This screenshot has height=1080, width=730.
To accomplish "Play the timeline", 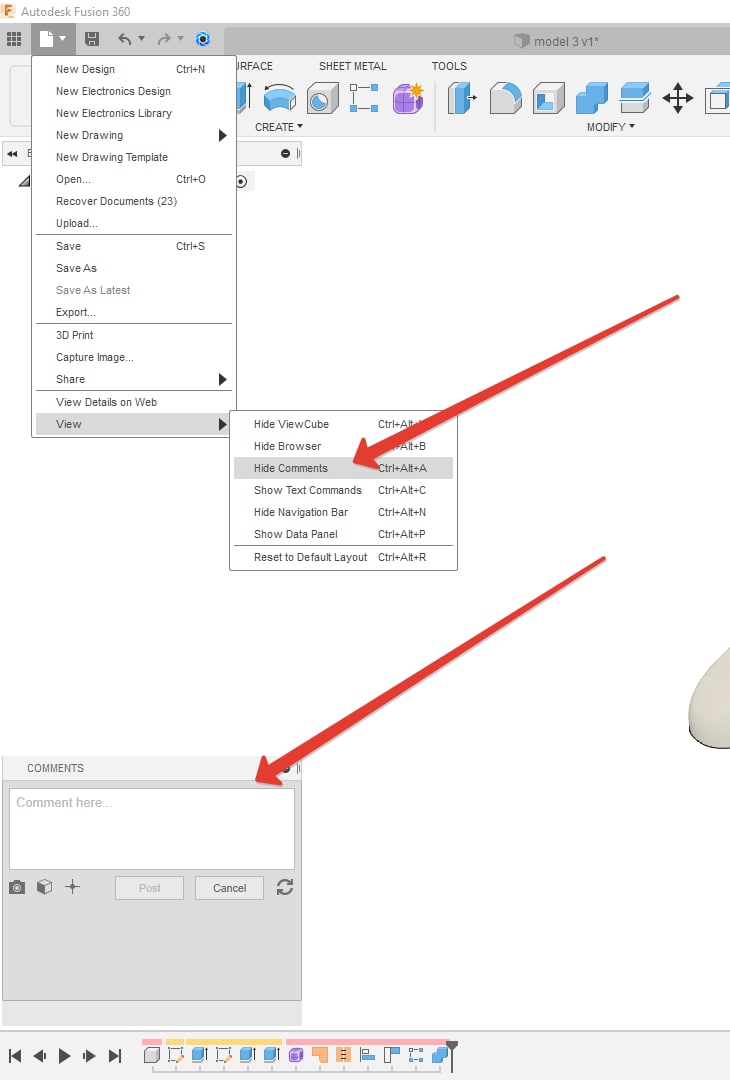I will point(65,1056).
